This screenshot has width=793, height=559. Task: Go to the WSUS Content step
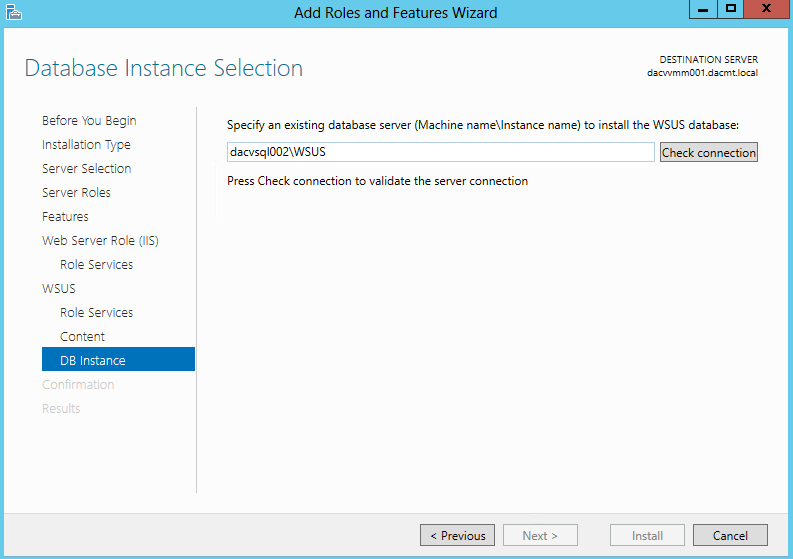[x=82, y=337]
